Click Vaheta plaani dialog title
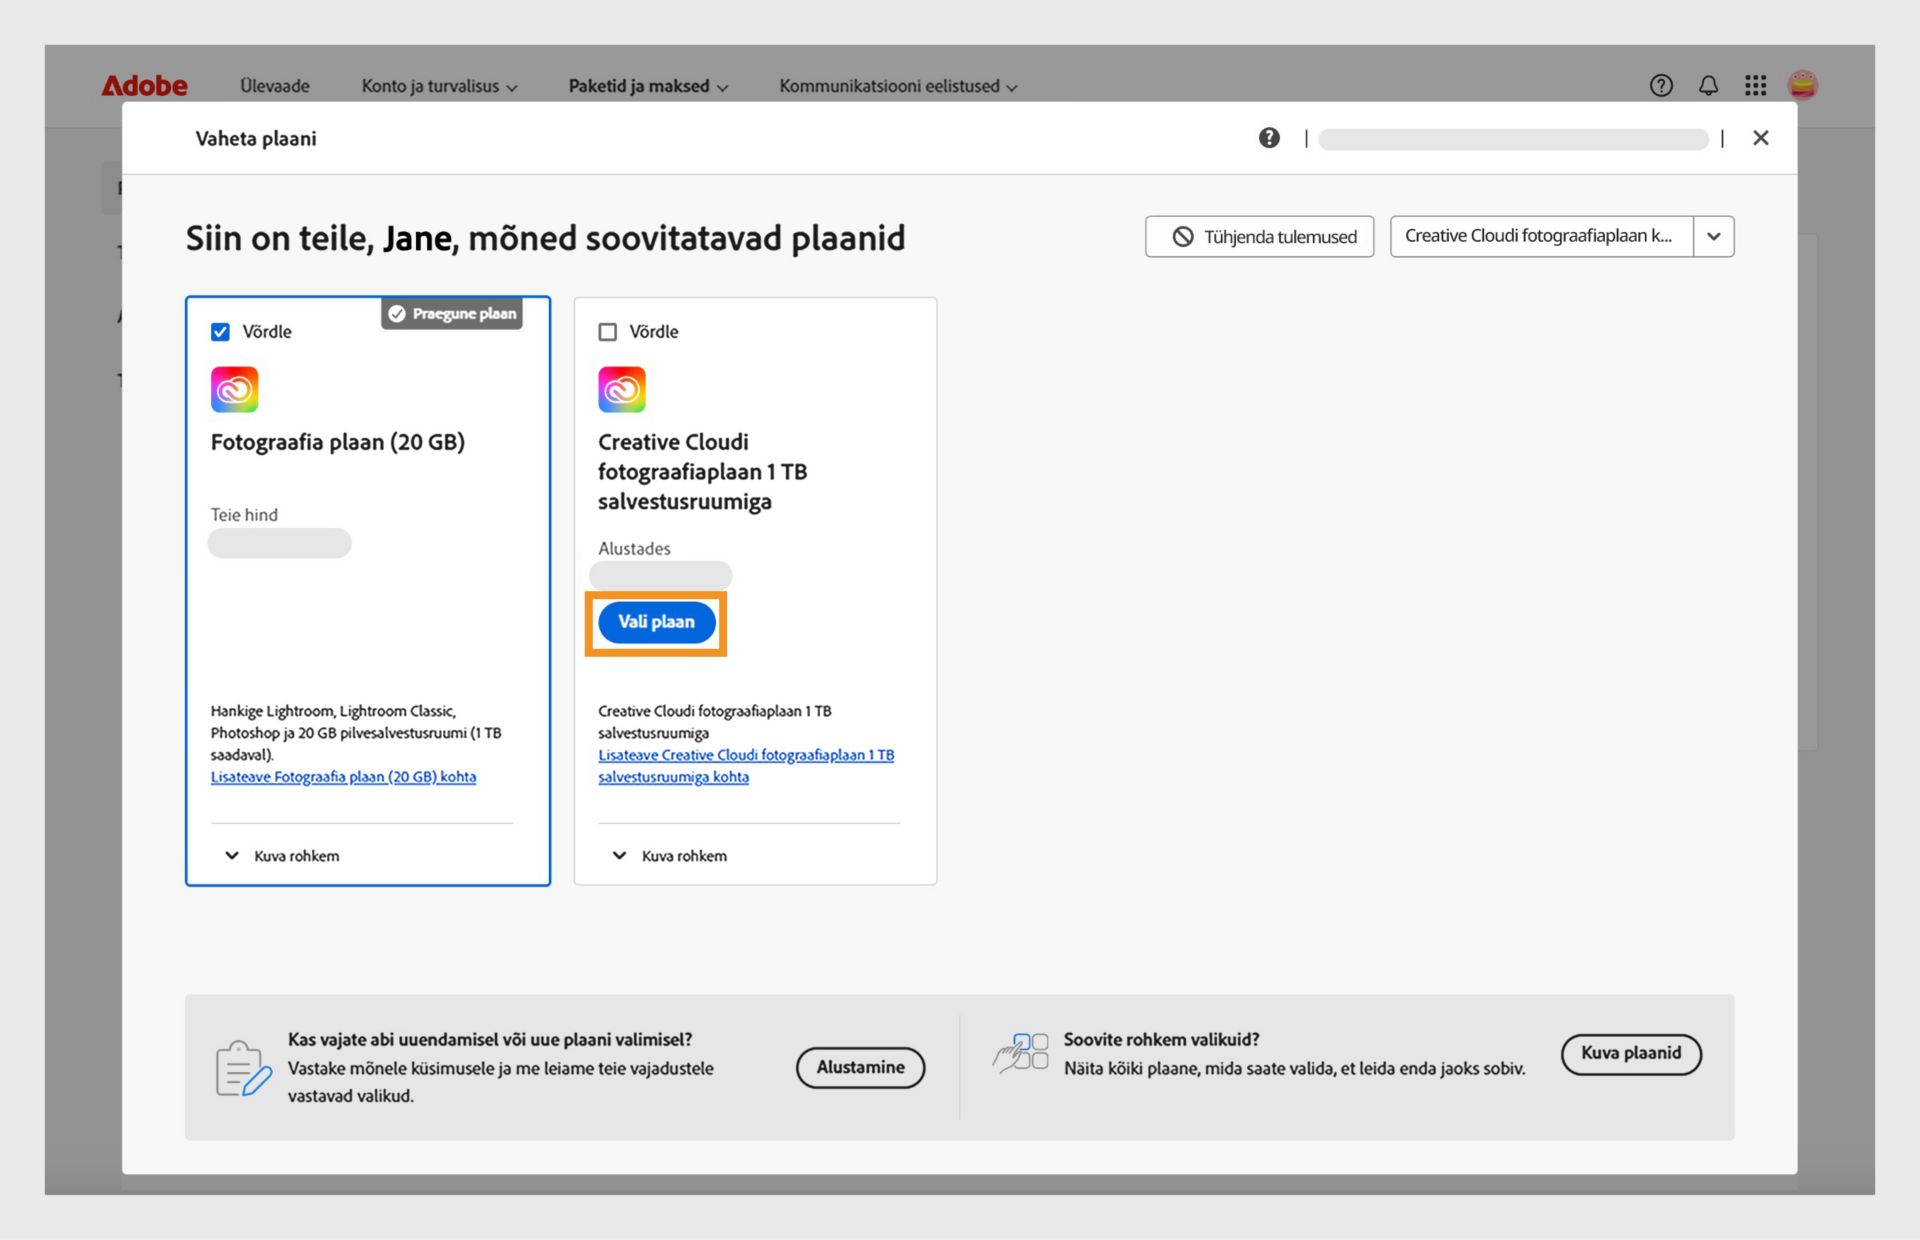The image size is (1920, 1240). (256, 138)
